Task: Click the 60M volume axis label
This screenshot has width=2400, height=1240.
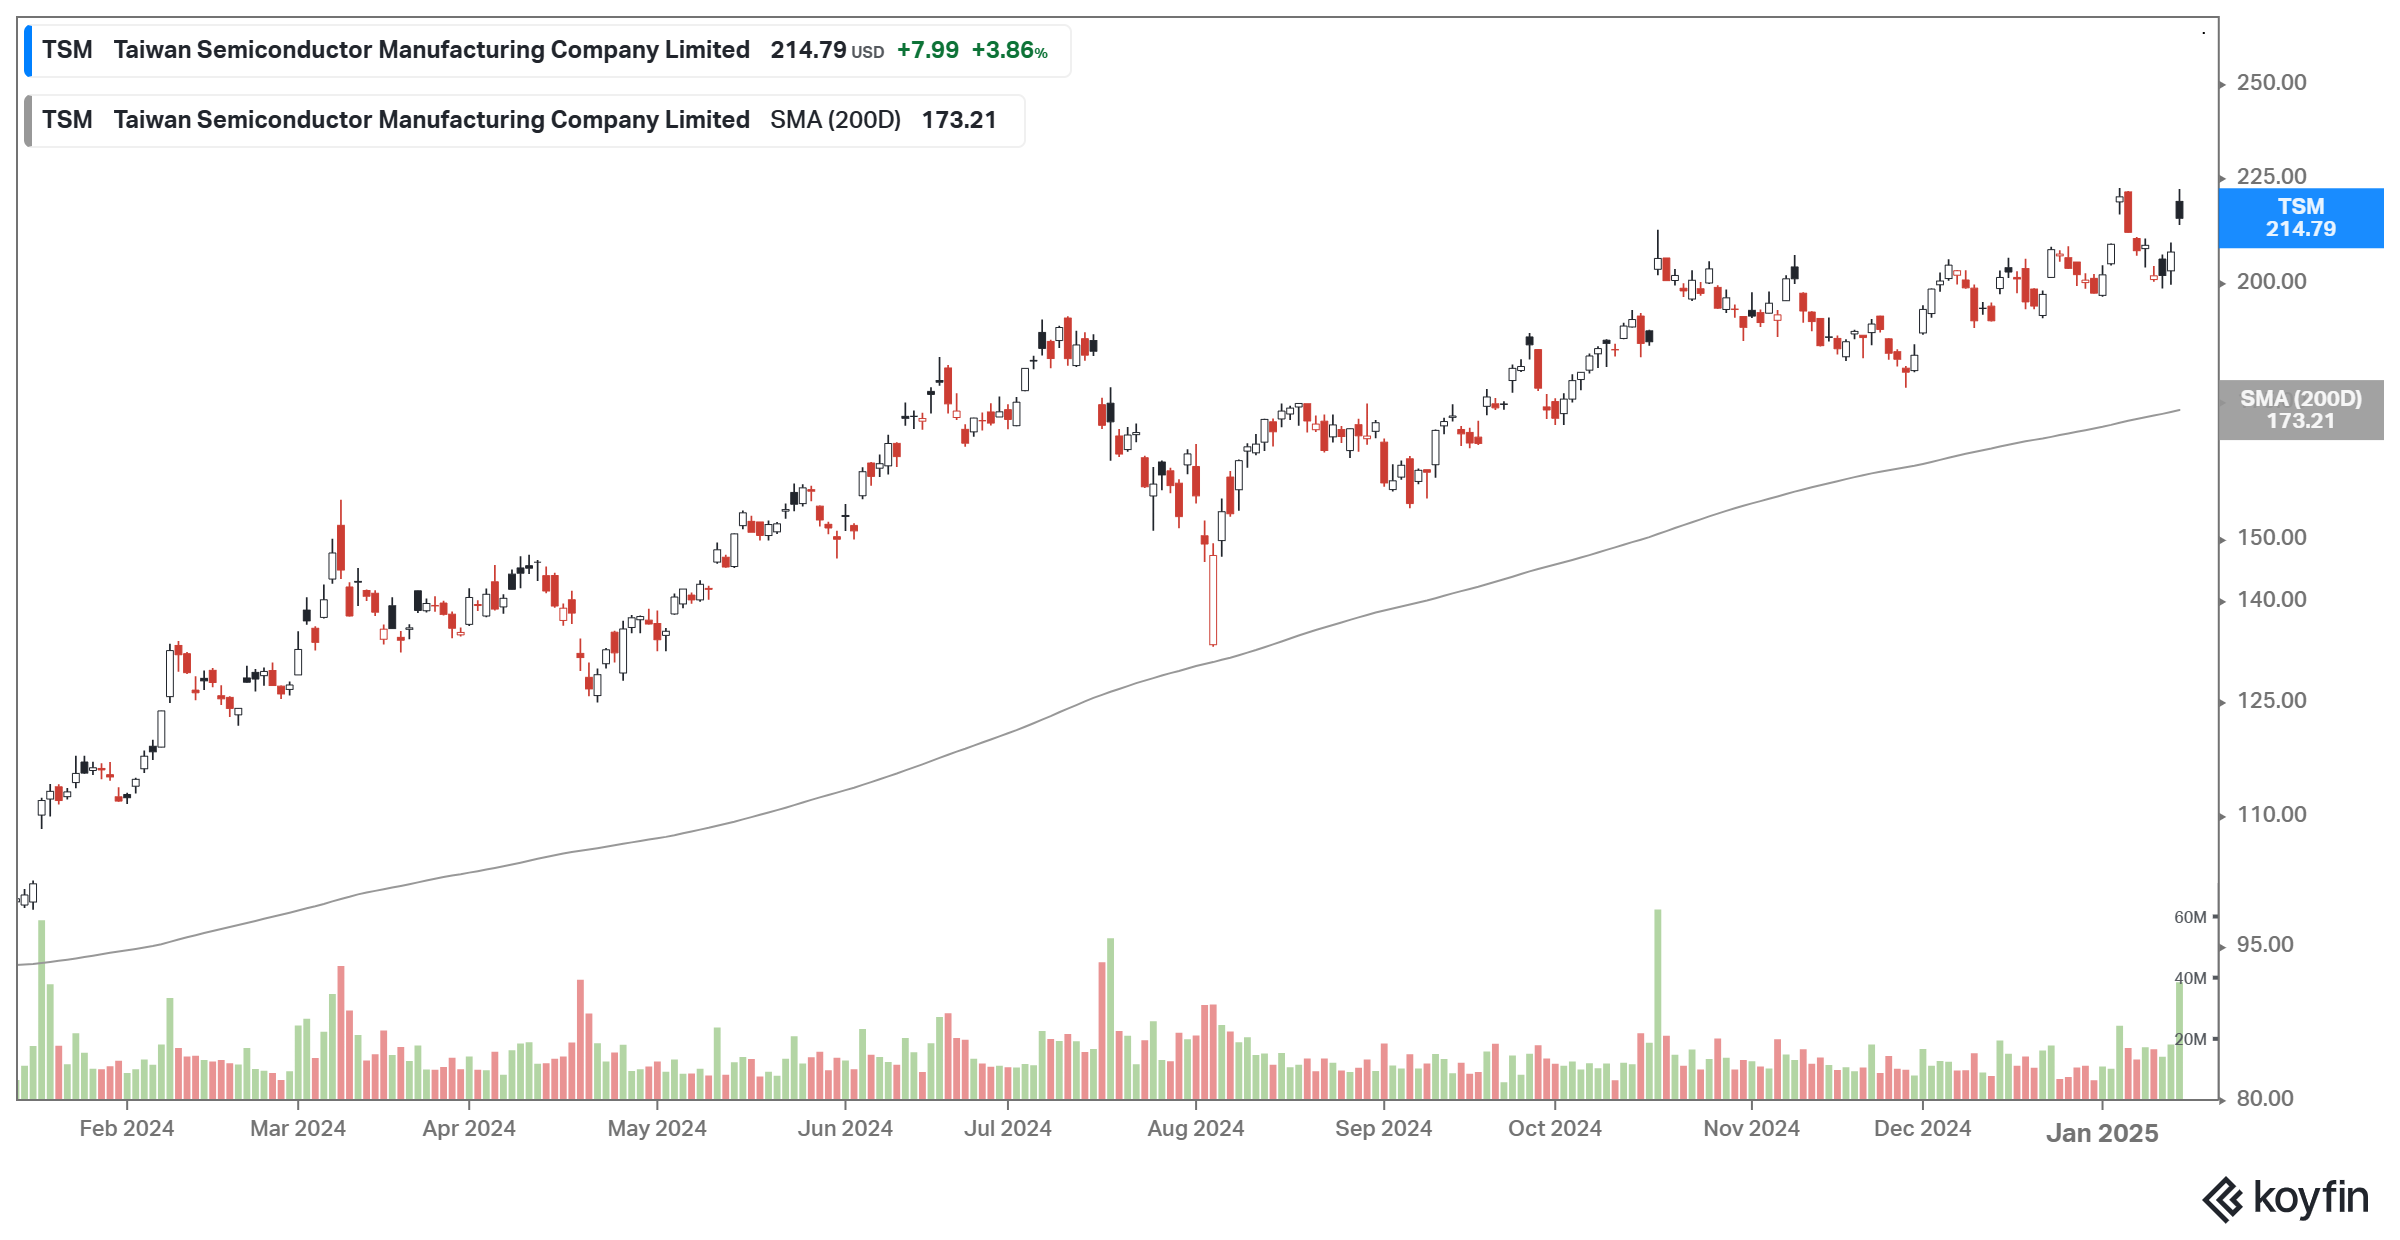Action: point(2189,917)
